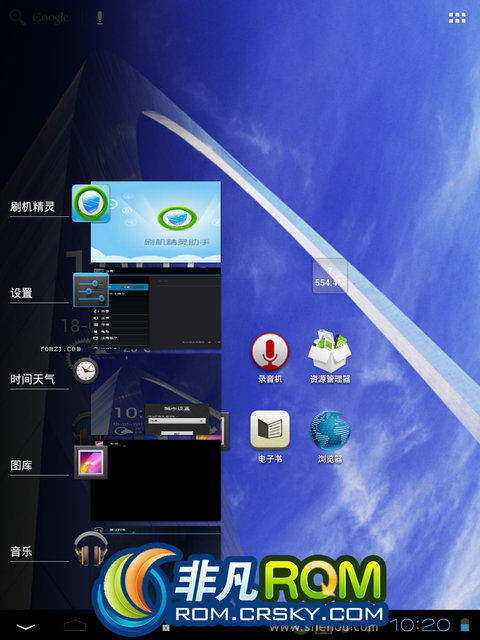480x640 pixels.
Task: Tap the 554.4M memory cleaner widget
Action: point(330,276)
